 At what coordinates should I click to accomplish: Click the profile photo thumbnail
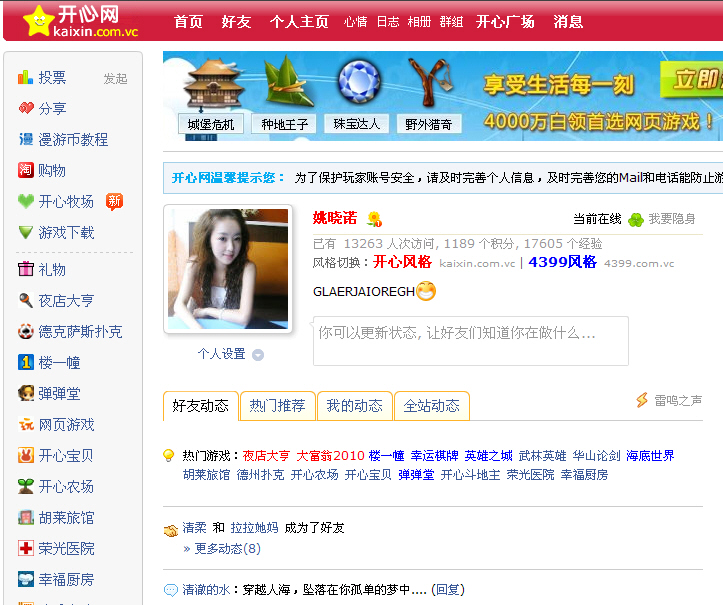[x=228, y=269]
